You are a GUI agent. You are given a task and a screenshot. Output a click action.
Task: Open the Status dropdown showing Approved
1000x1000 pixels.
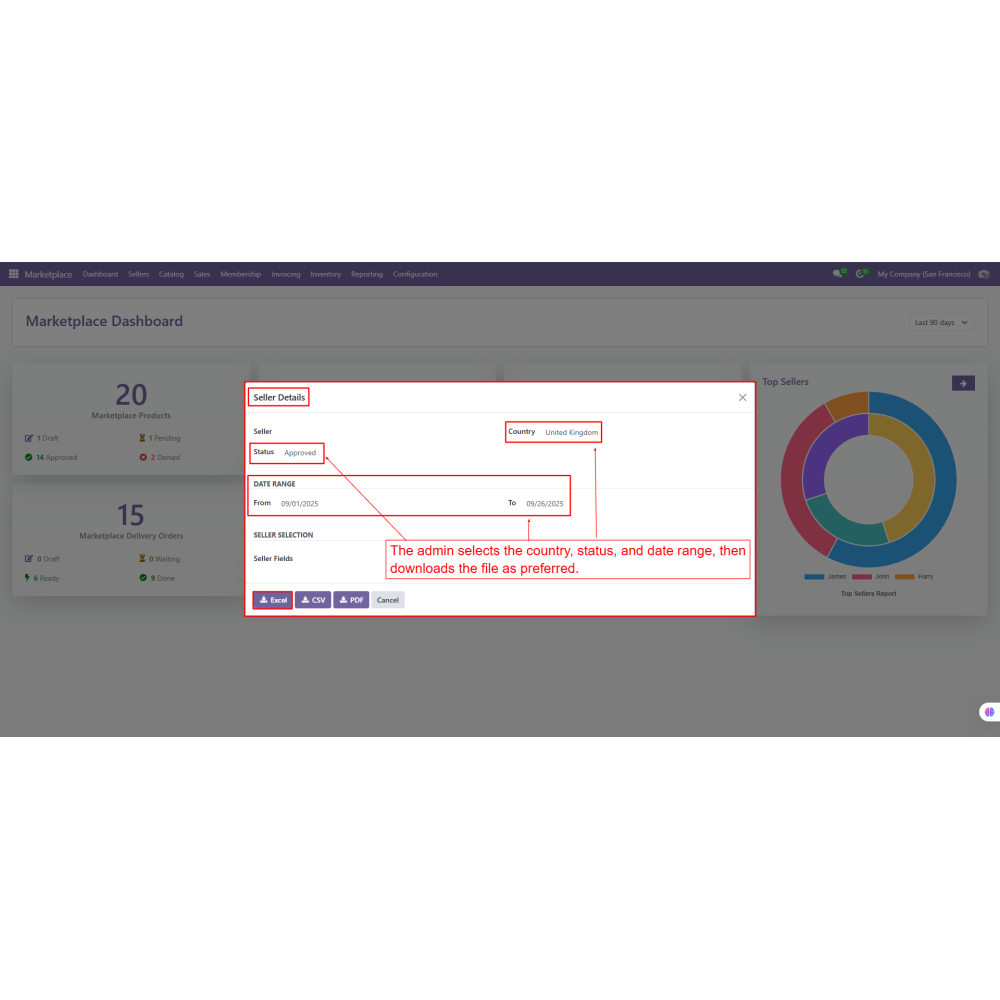pos(300,453)
